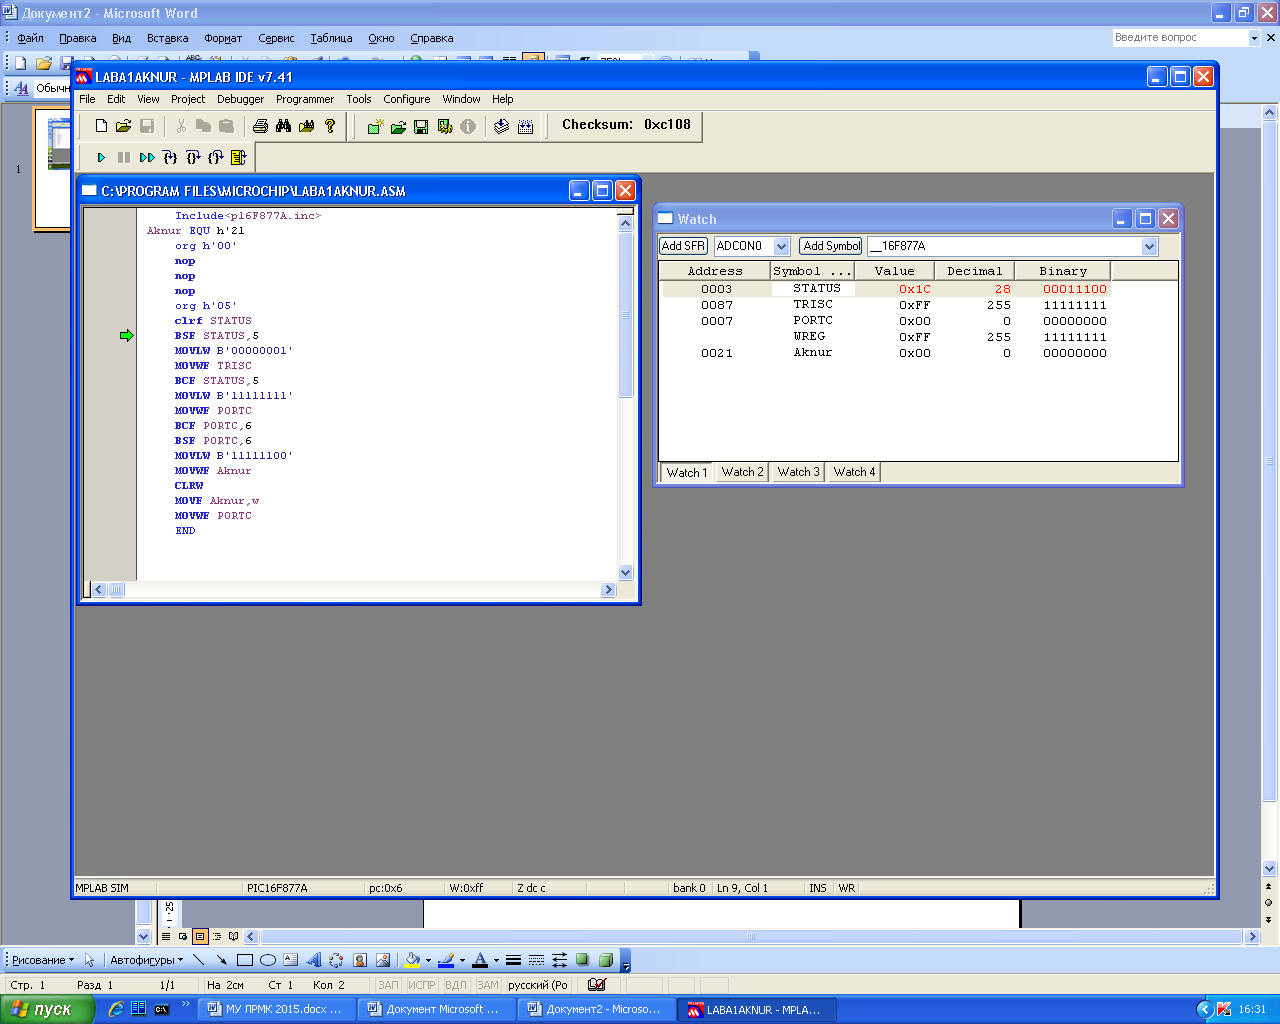Click the Reset debugger icon
The height and width of the screenshot is (1024, 1280).
(238, 157)
